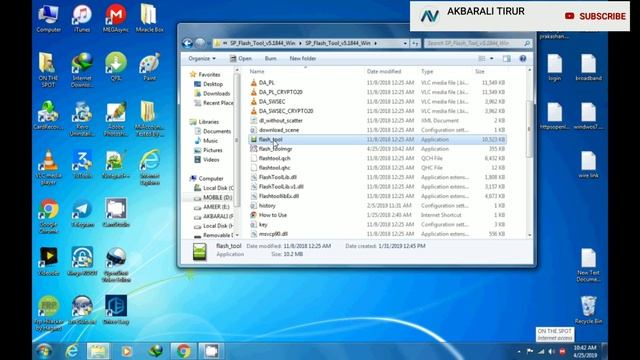Screen dimensions: 640x360
Task: Select the AMEER (E:) drive
Action: coord(211,207)
